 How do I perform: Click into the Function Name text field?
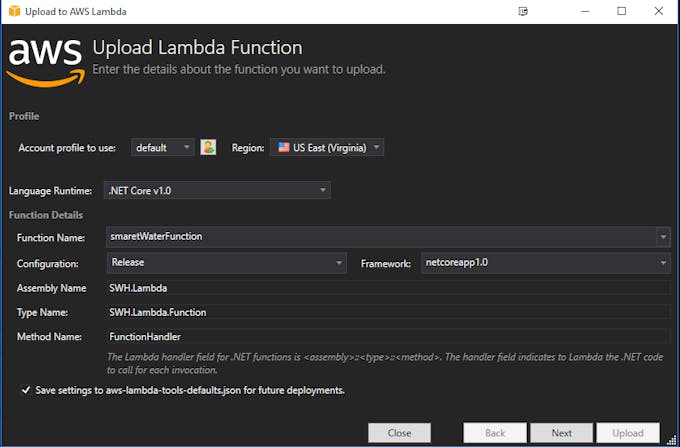[x=381, y=237]
